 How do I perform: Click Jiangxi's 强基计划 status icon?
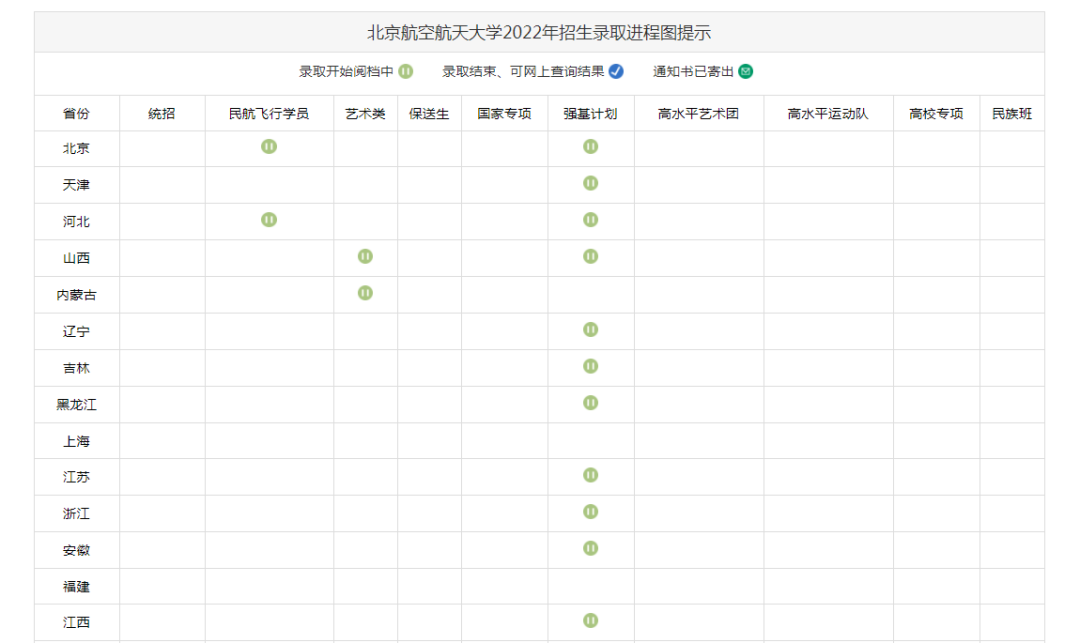coord(590,620)
